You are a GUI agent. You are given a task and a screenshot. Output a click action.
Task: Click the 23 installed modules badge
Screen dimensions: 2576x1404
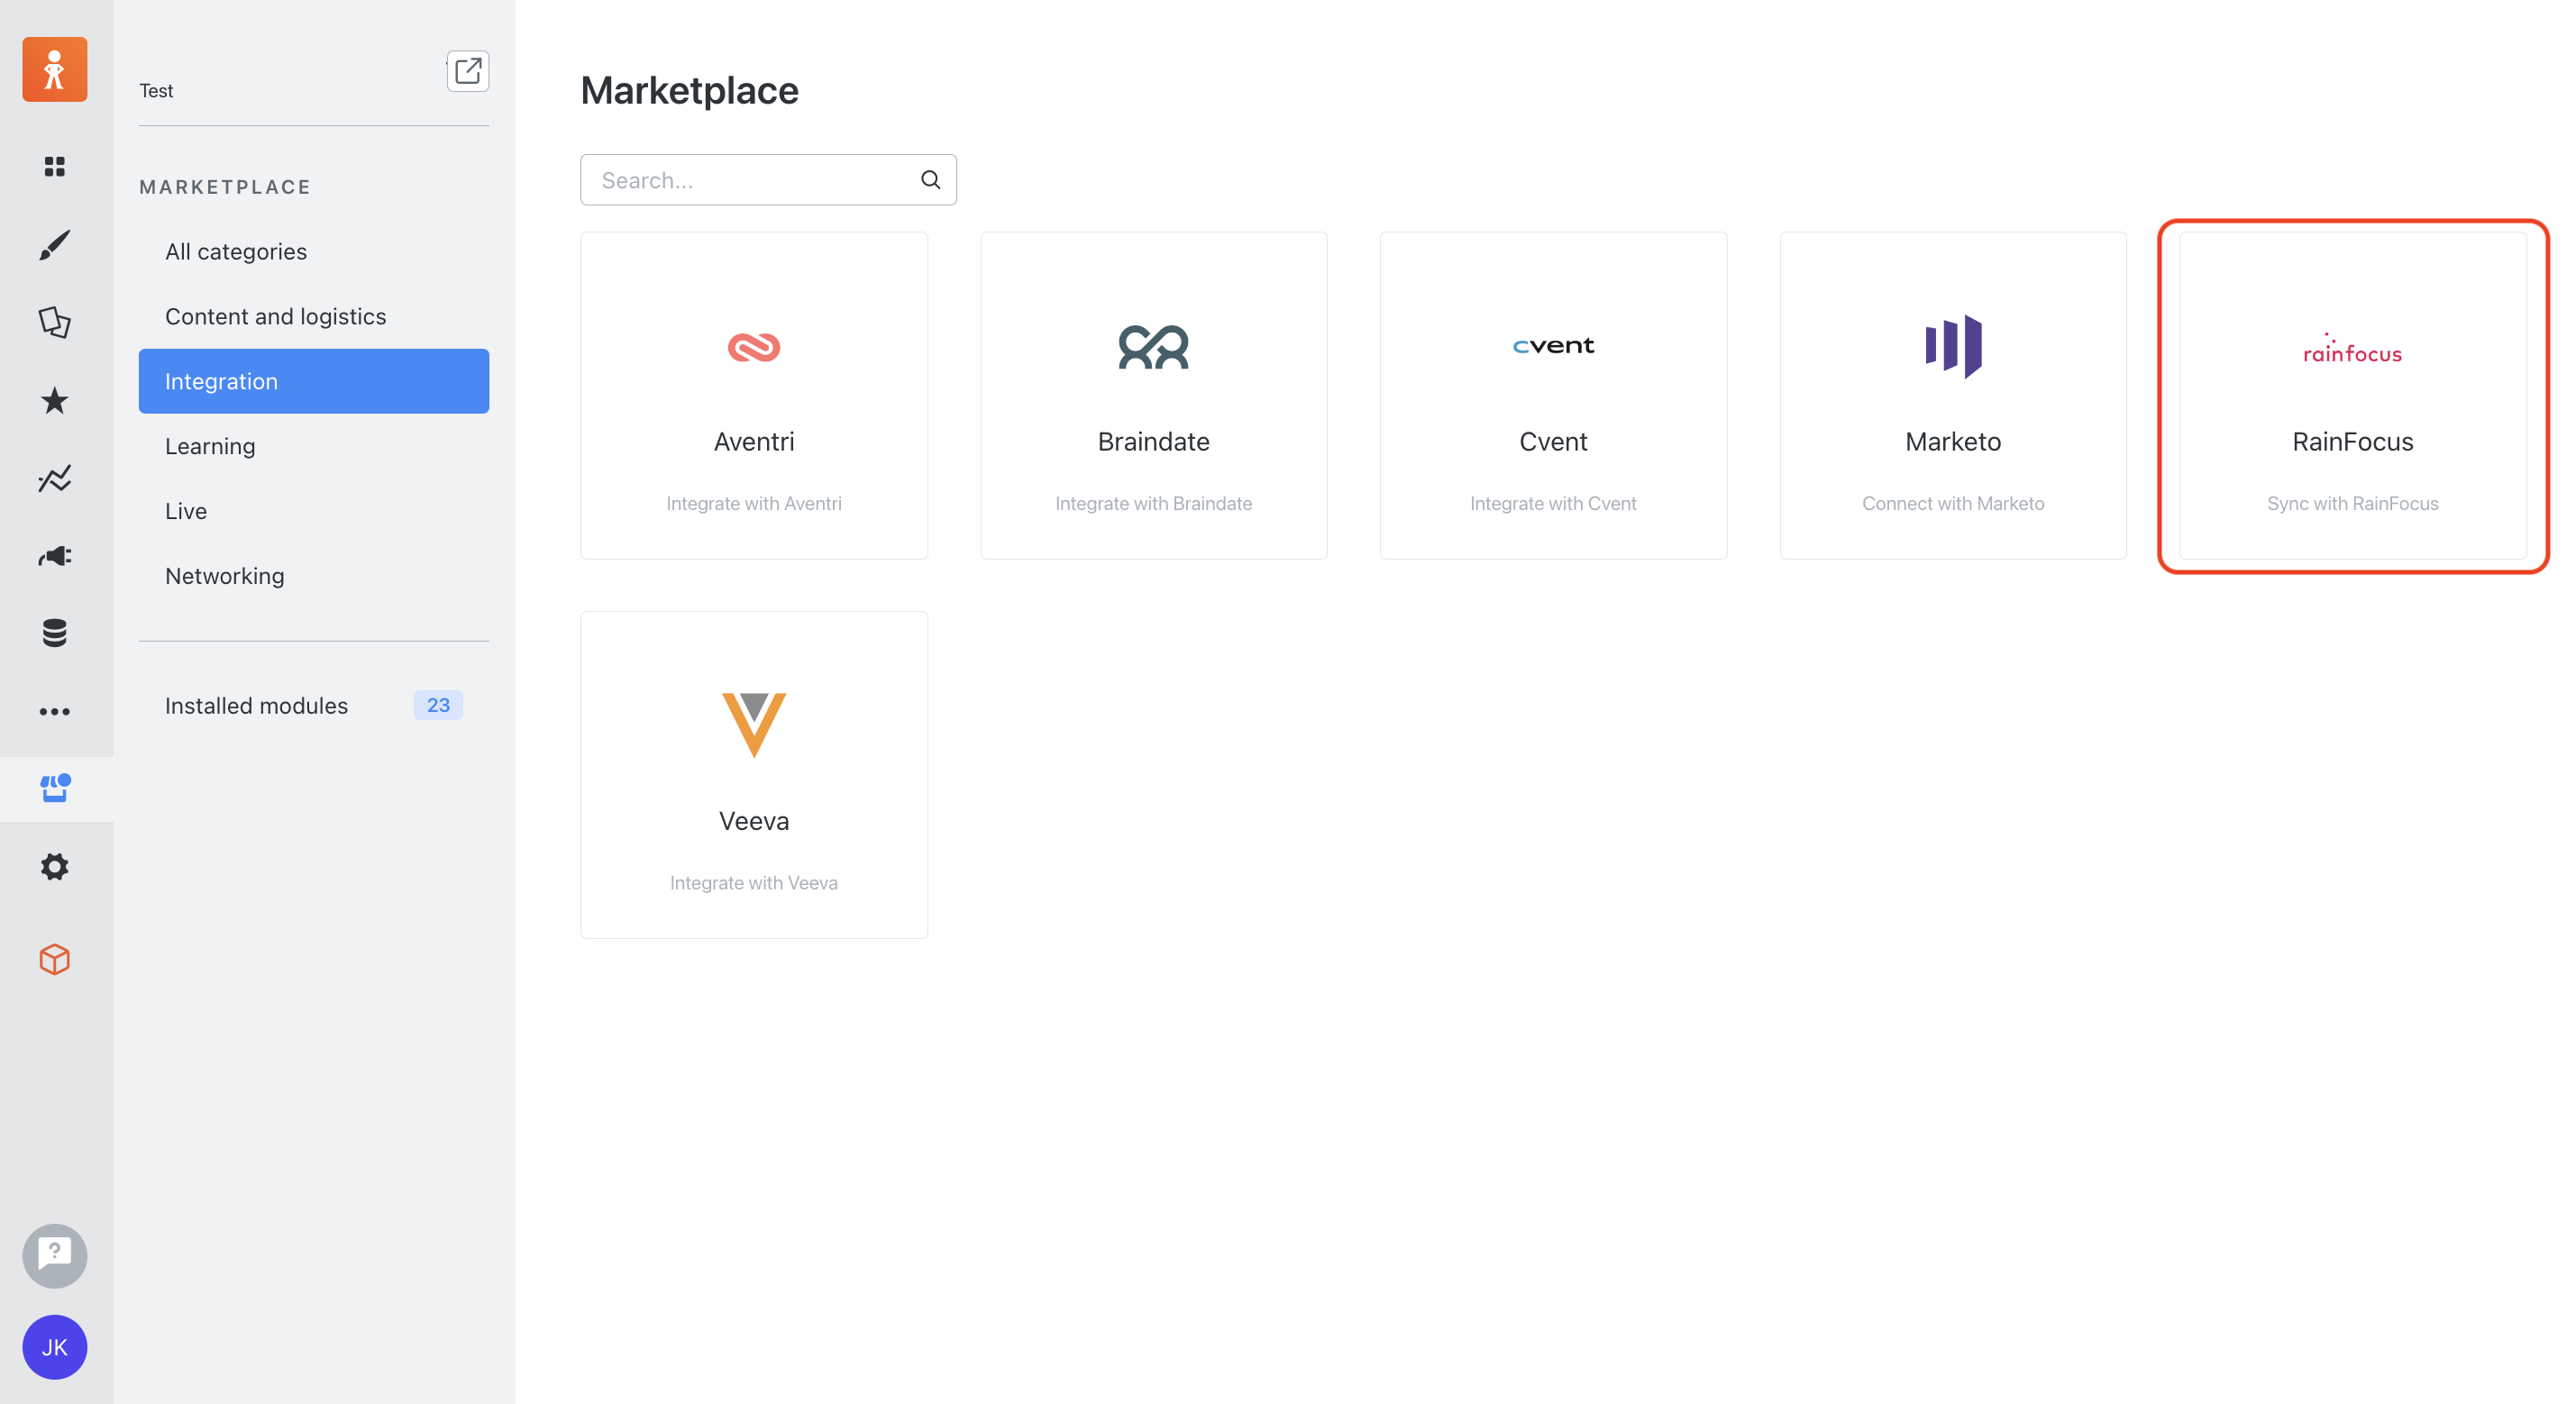438,705
